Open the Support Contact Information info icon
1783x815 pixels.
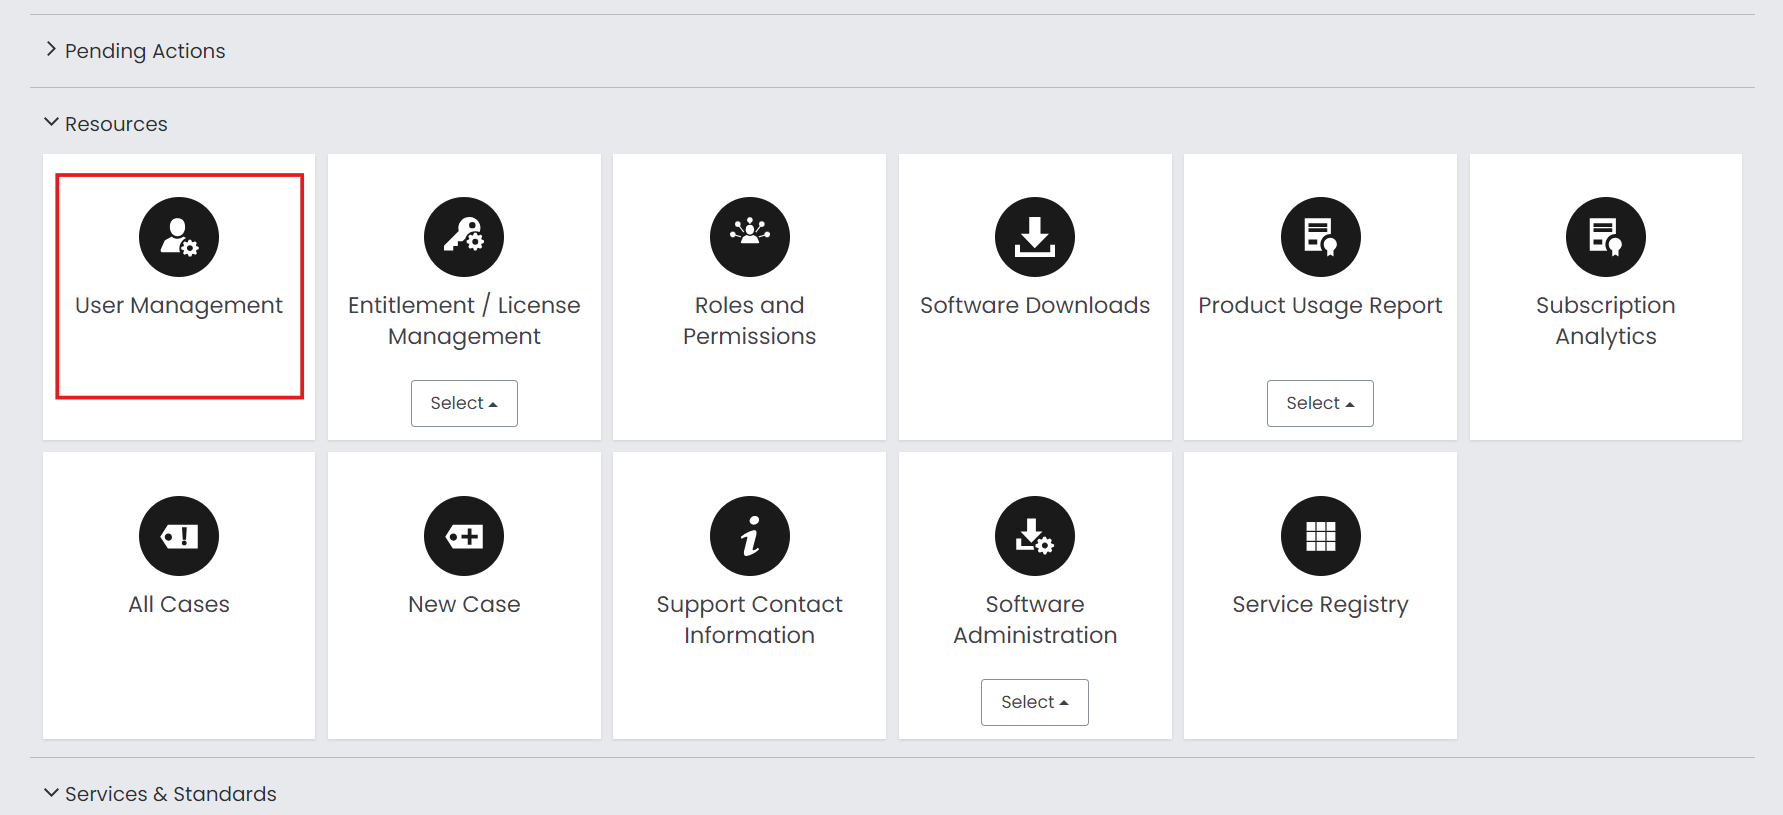[749, 536]
